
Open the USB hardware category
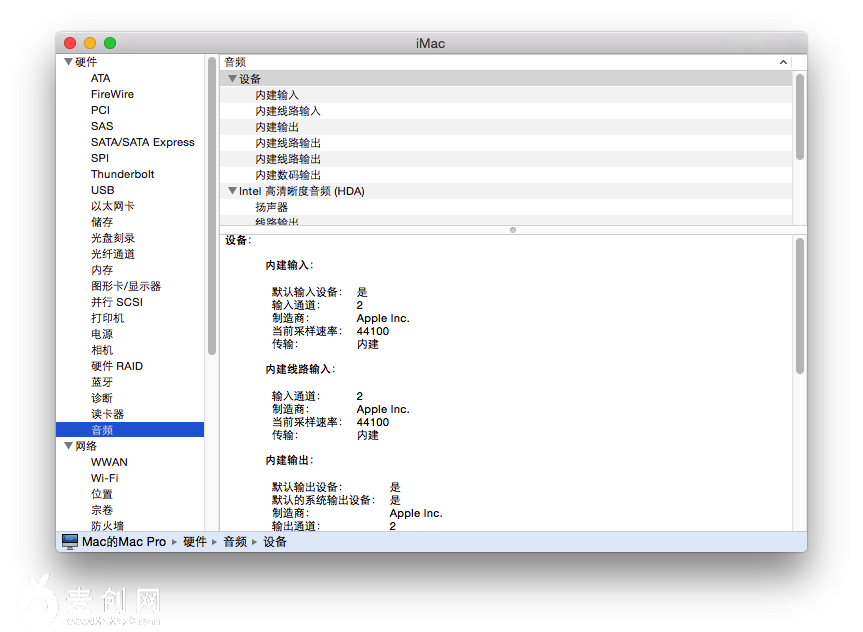pyautogui.click(x=102, y=190)
